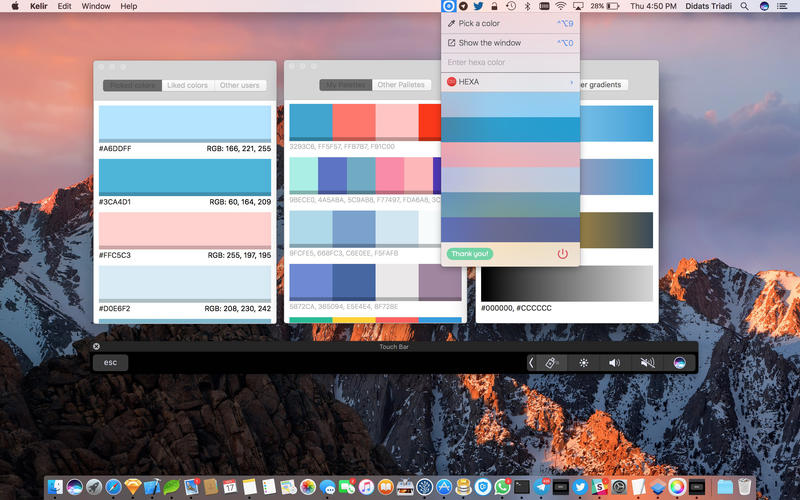Screen dimensions: 800x500
Task: Launch Safari from the Dock
Action: tap(113, 487)
